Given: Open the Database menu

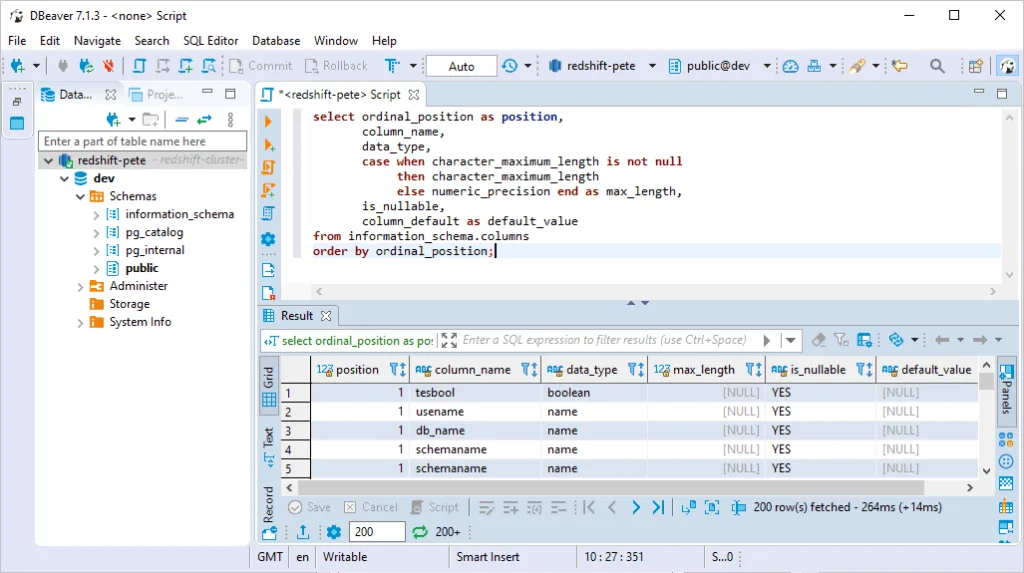Looking at the screenshot, I should [x=276, y=41].
